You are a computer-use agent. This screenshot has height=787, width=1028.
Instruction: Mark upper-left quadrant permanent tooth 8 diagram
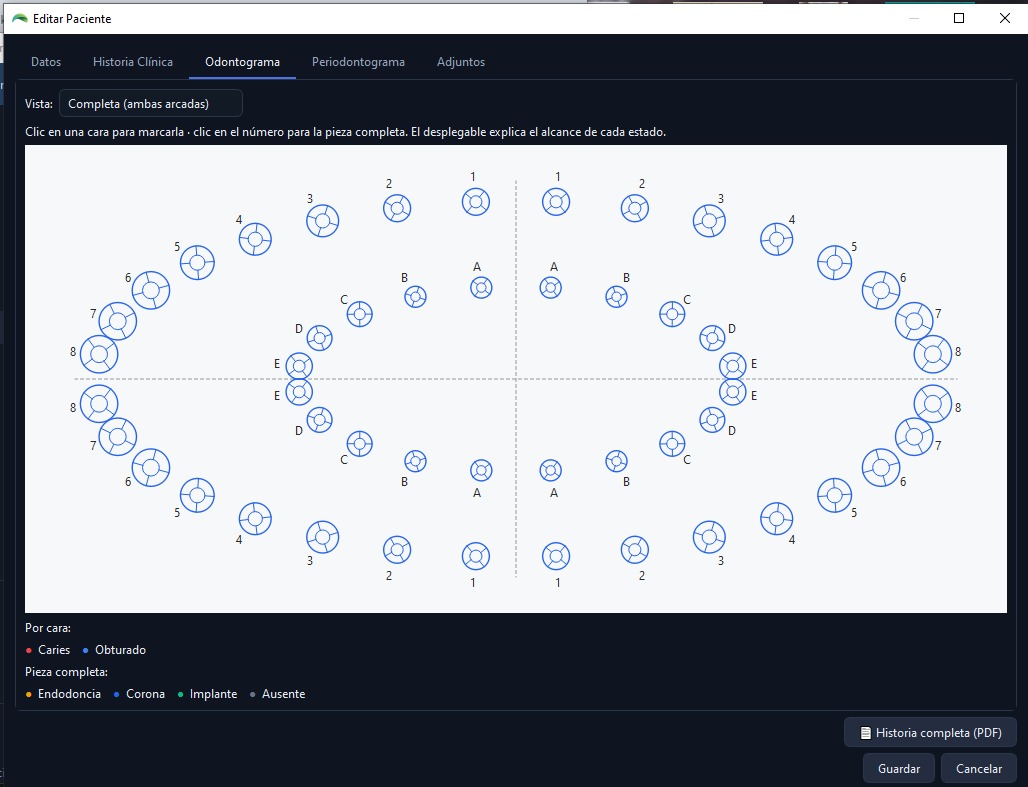pos(99,354)
